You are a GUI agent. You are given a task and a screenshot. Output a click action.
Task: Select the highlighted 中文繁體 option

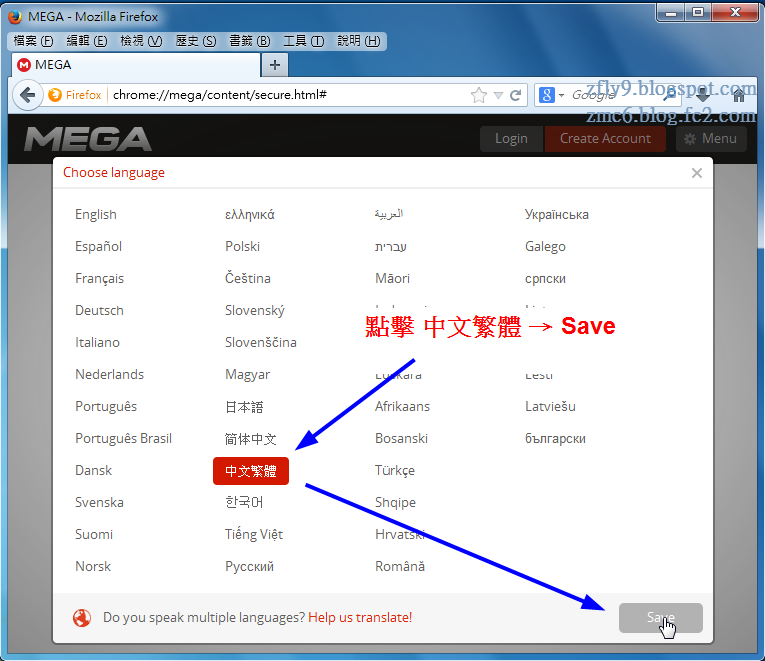coord(251,471)
